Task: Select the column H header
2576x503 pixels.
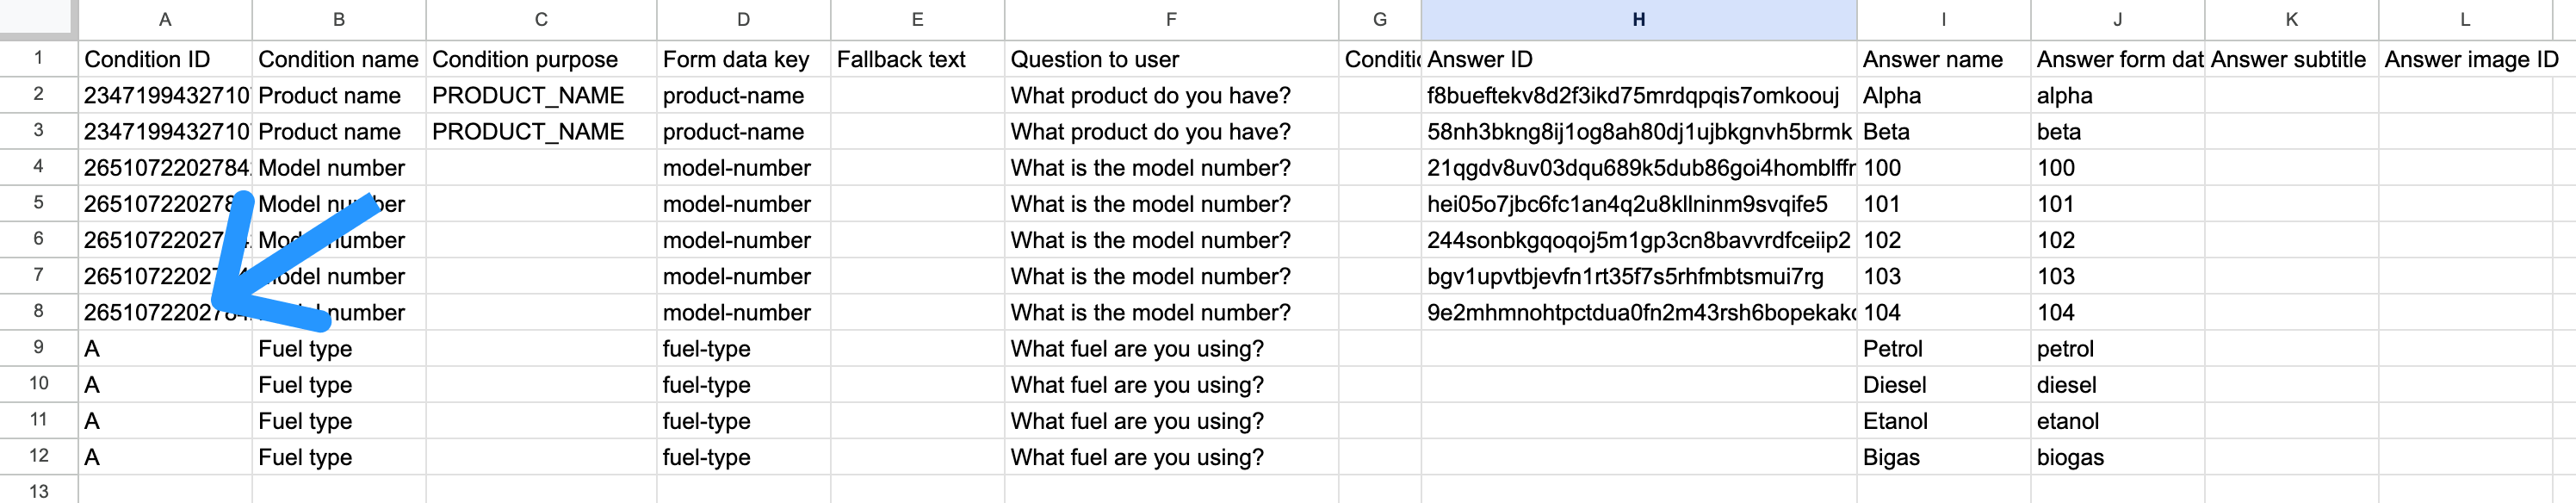Action: tap(1638, 19)
